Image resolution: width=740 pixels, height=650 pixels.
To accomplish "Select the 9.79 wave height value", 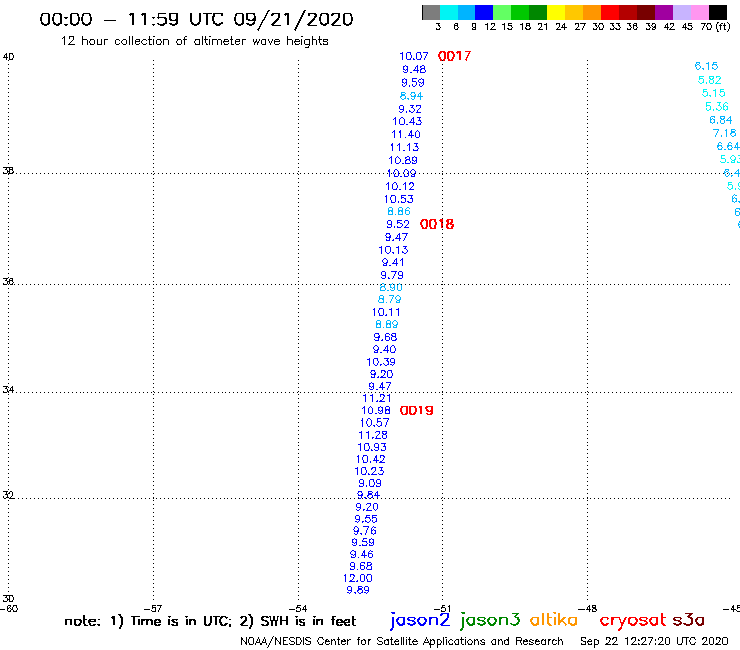I will [x=392, y=275].
